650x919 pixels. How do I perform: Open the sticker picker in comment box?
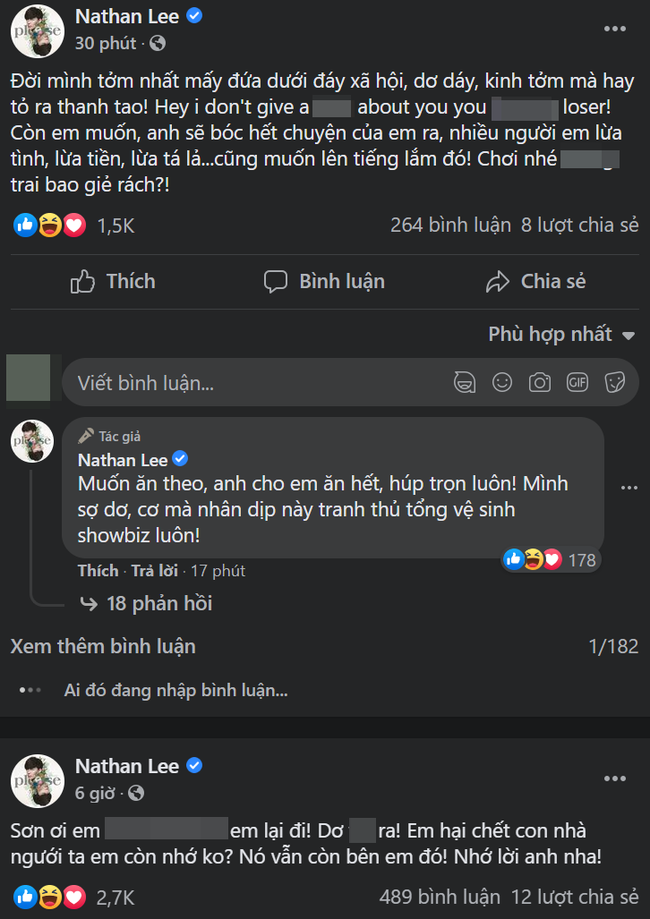(614, 382)
